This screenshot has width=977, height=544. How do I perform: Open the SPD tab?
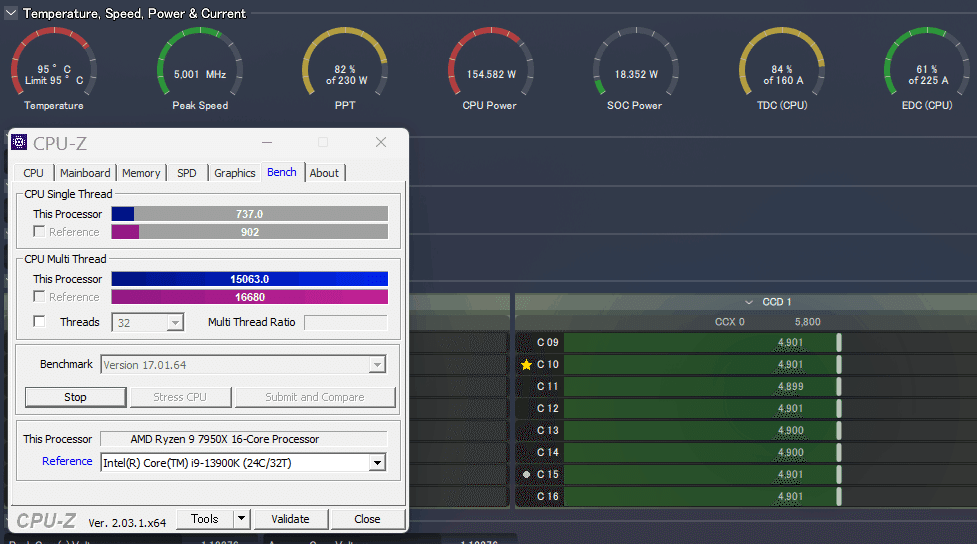[187, 173]
